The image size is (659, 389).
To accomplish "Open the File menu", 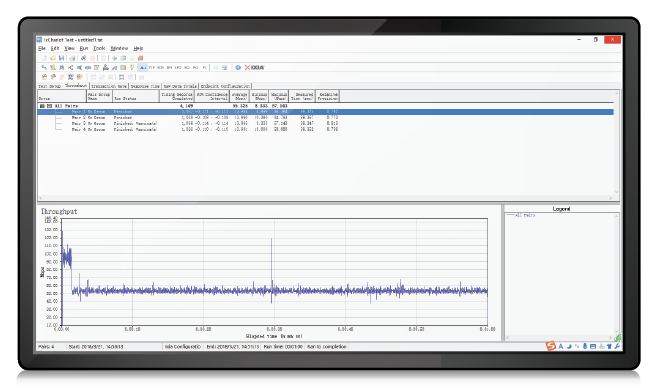I will pos(42,48).
